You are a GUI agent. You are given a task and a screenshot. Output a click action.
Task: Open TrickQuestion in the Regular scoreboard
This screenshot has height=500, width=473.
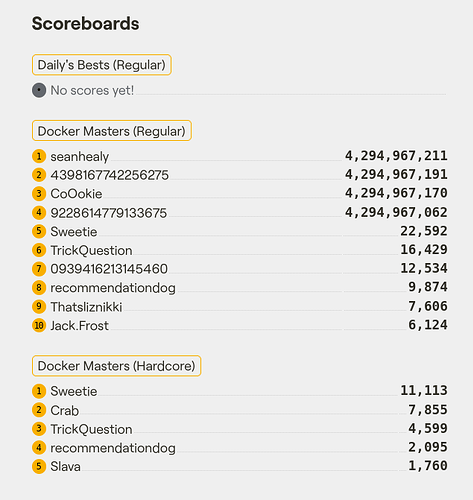tap(91, 250)
